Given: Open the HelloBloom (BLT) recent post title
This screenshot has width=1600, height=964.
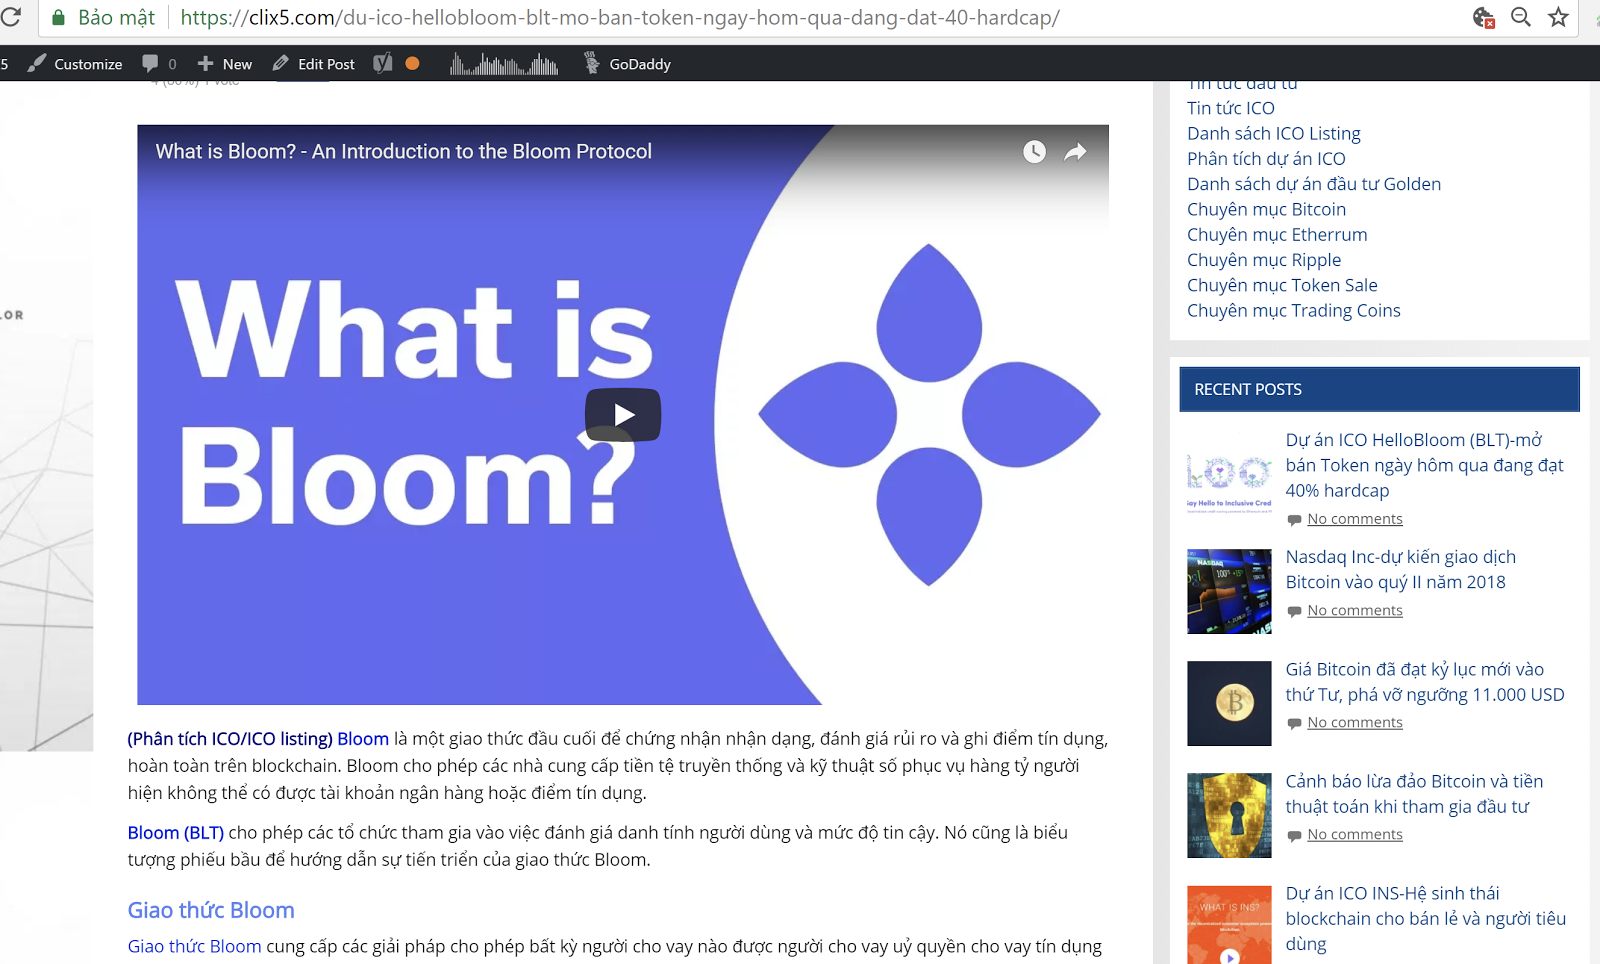Looking at the screenshot, I should (1424, 465).
